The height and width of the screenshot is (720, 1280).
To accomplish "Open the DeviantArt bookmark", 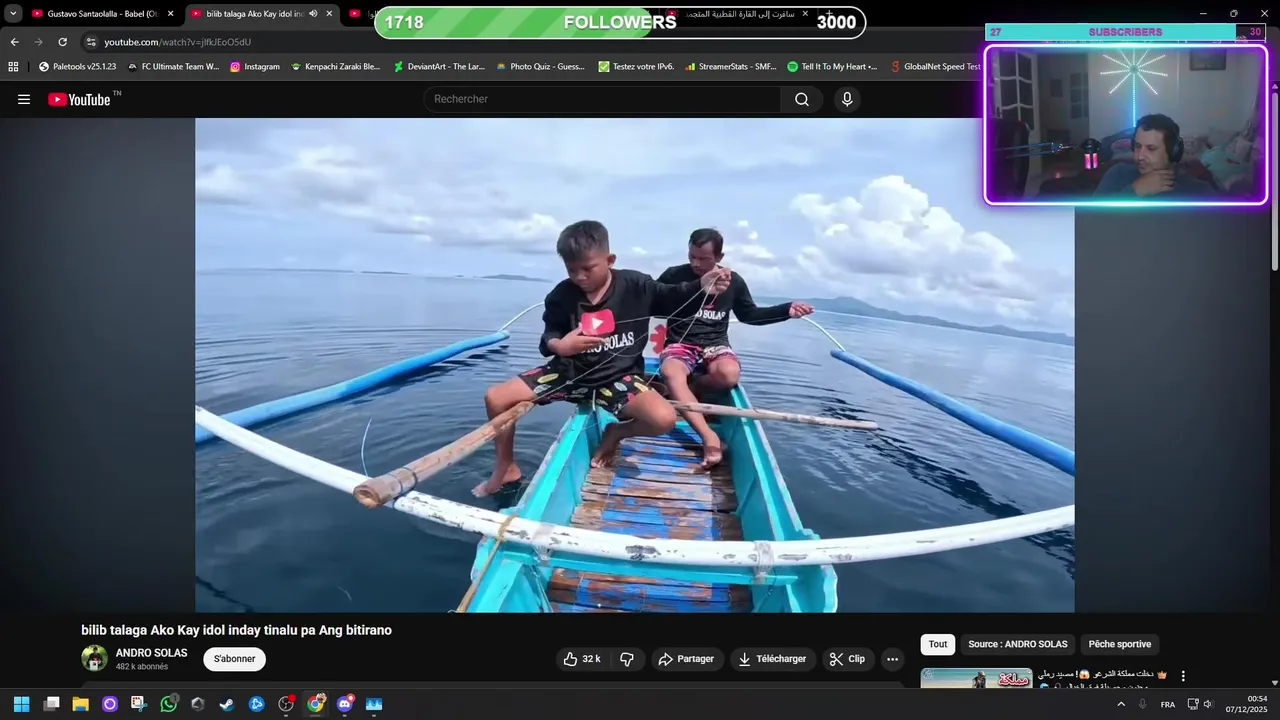I will pyautogui.click(x=439, y=67).
